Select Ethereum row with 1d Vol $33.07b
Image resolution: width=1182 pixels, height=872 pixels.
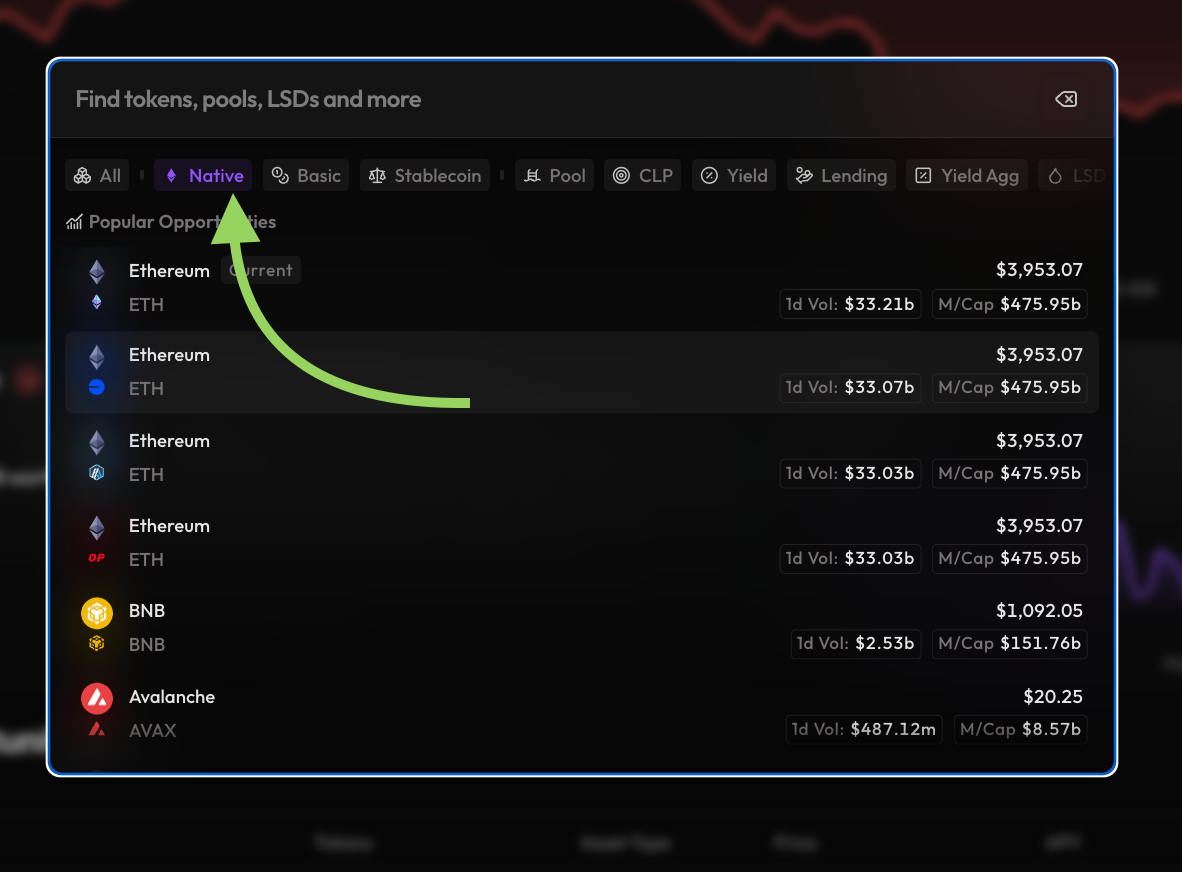581,372
